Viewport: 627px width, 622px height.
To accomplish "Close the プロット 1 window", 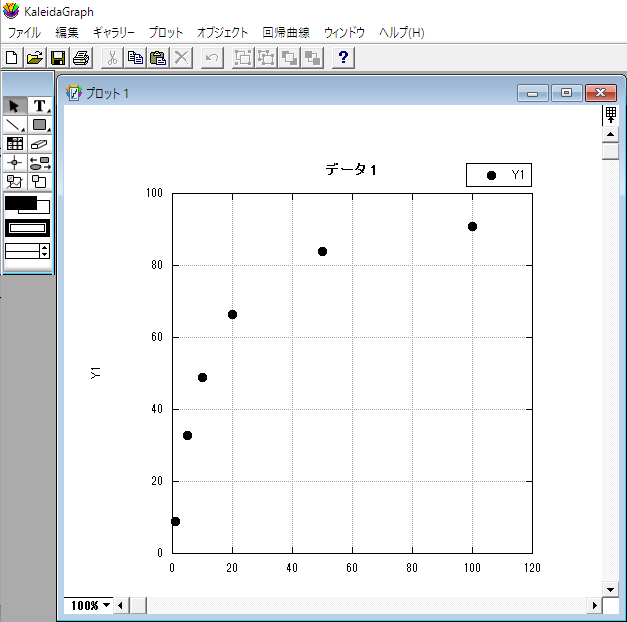I will pyautogui.click(x=601, y=93).
